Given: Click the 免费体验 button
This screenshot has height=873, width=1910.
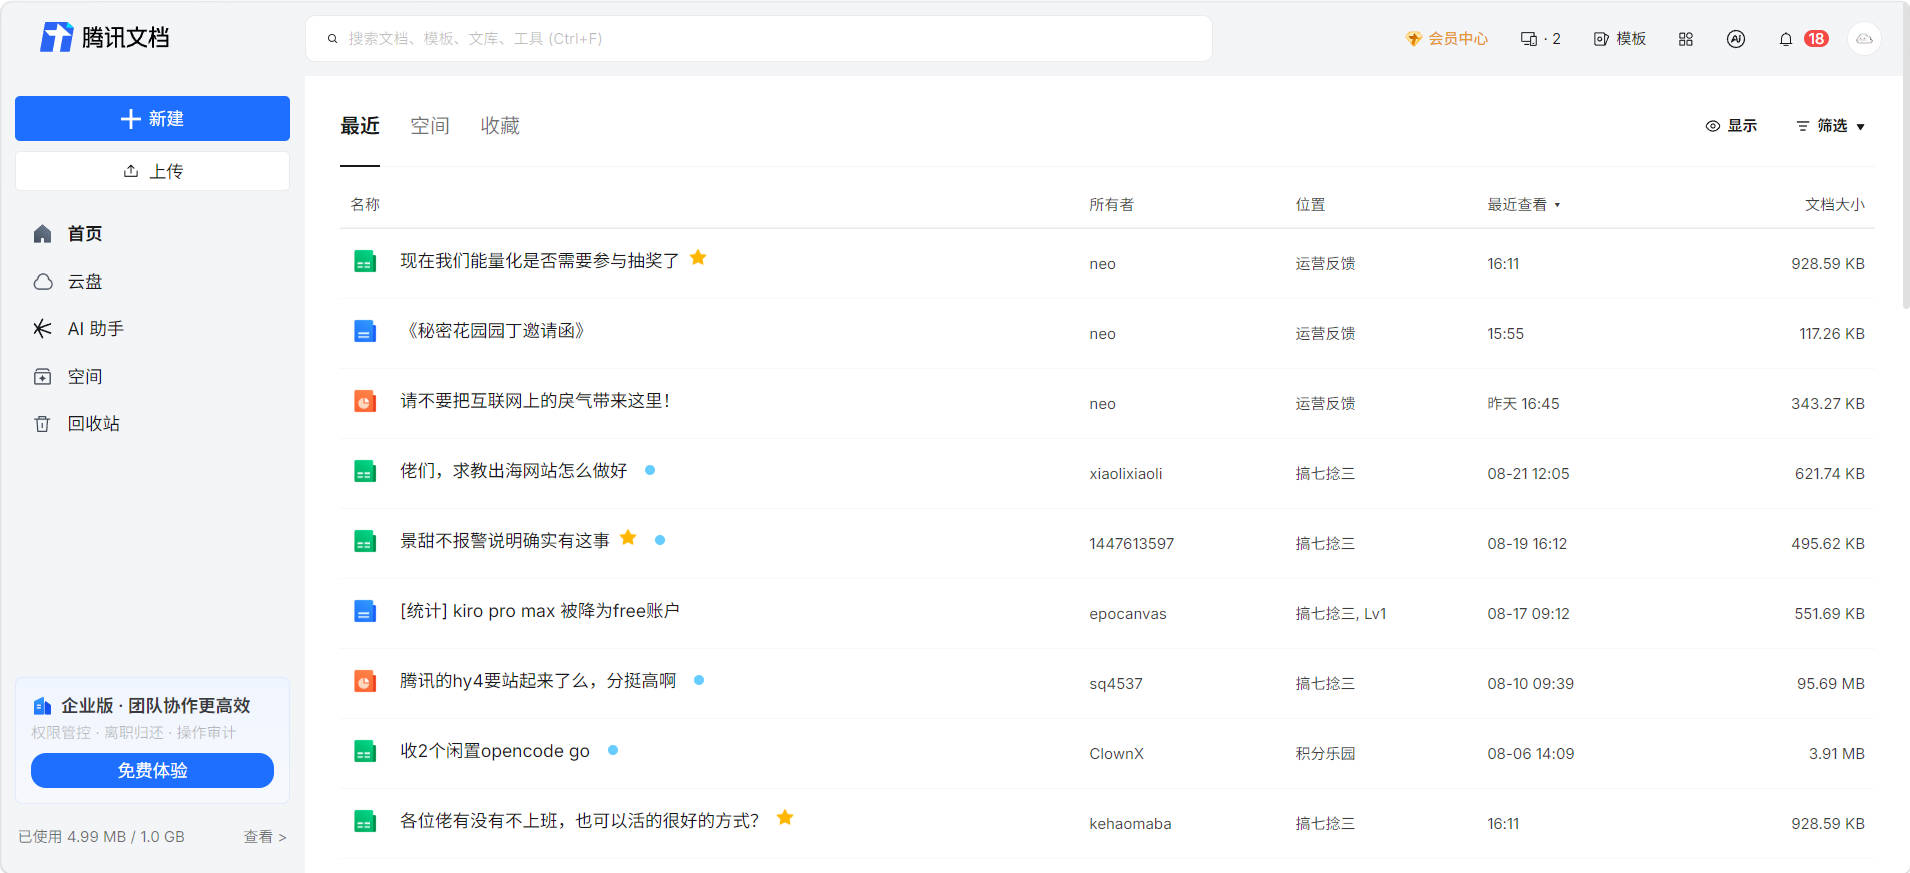Looking at the screenshot, I should pos(152,771).
